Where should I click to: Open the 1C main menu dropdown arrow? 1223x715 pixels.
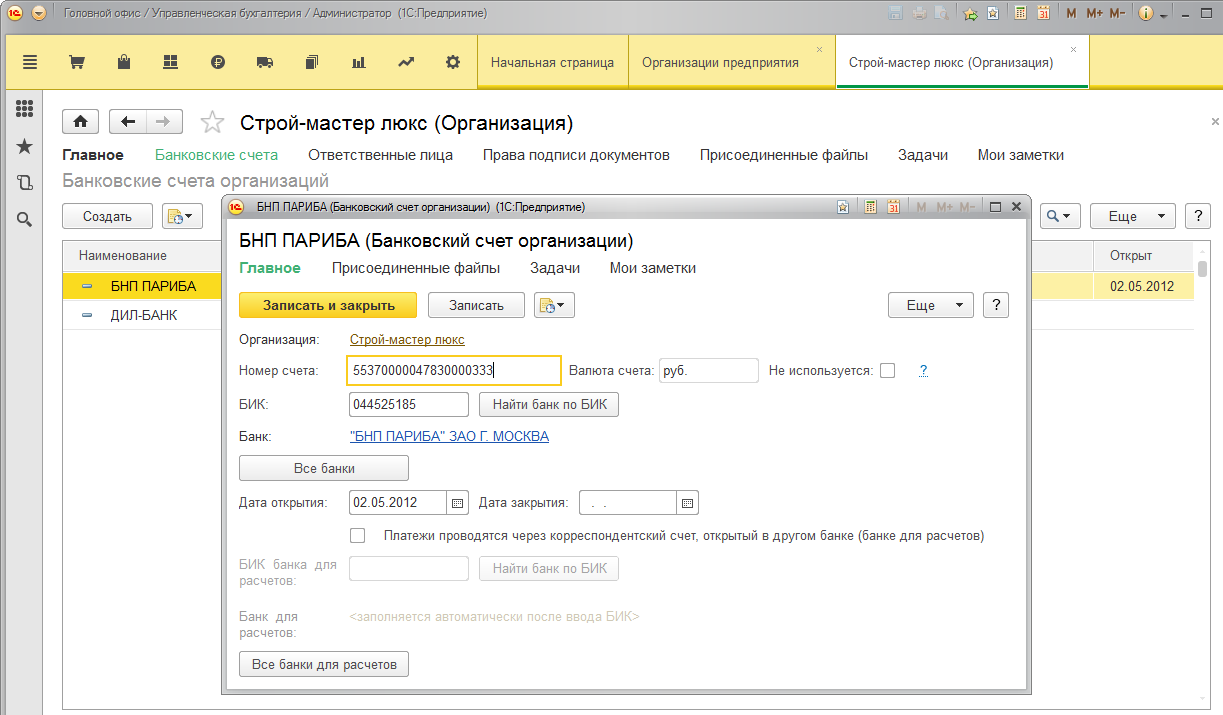[39, 14]
